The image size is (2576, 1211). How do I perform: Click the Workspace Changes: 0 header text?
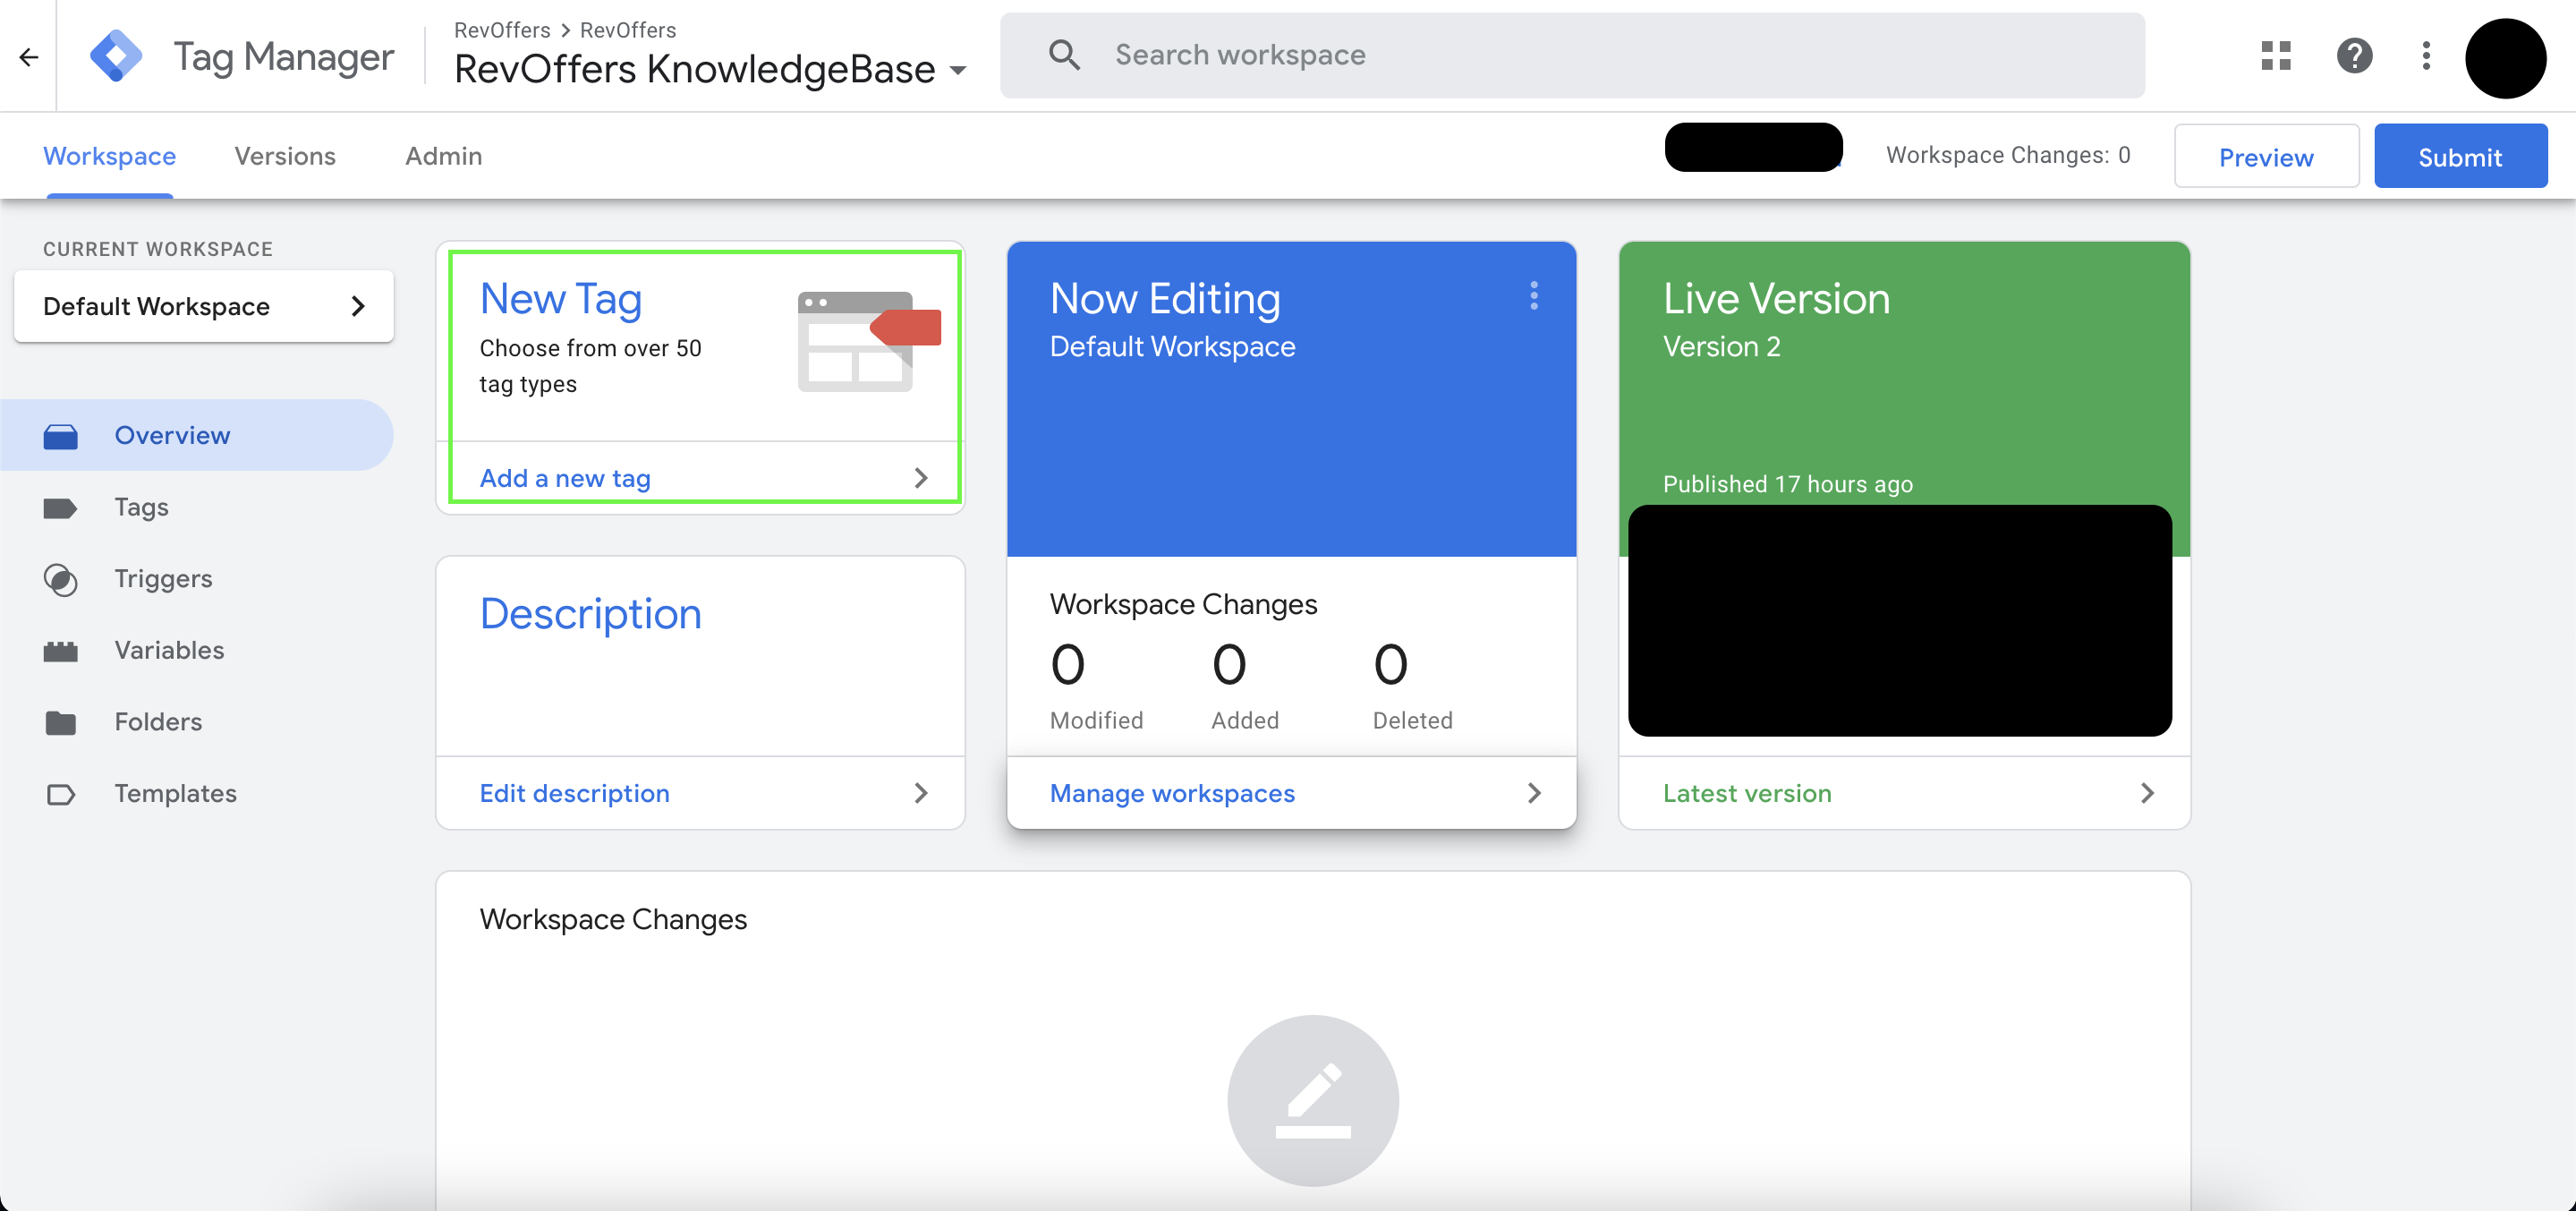point(2008,155)
